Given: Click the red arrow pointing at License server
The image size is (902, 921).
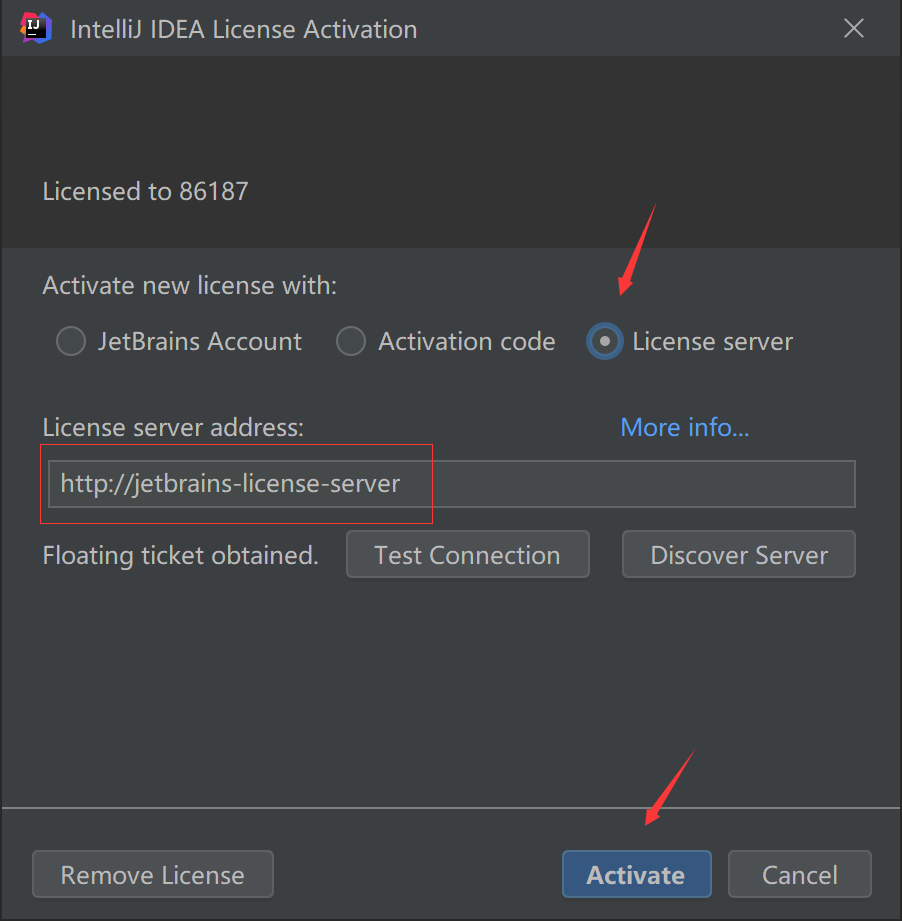Looking at the screenshot, I should click(636, 250).
